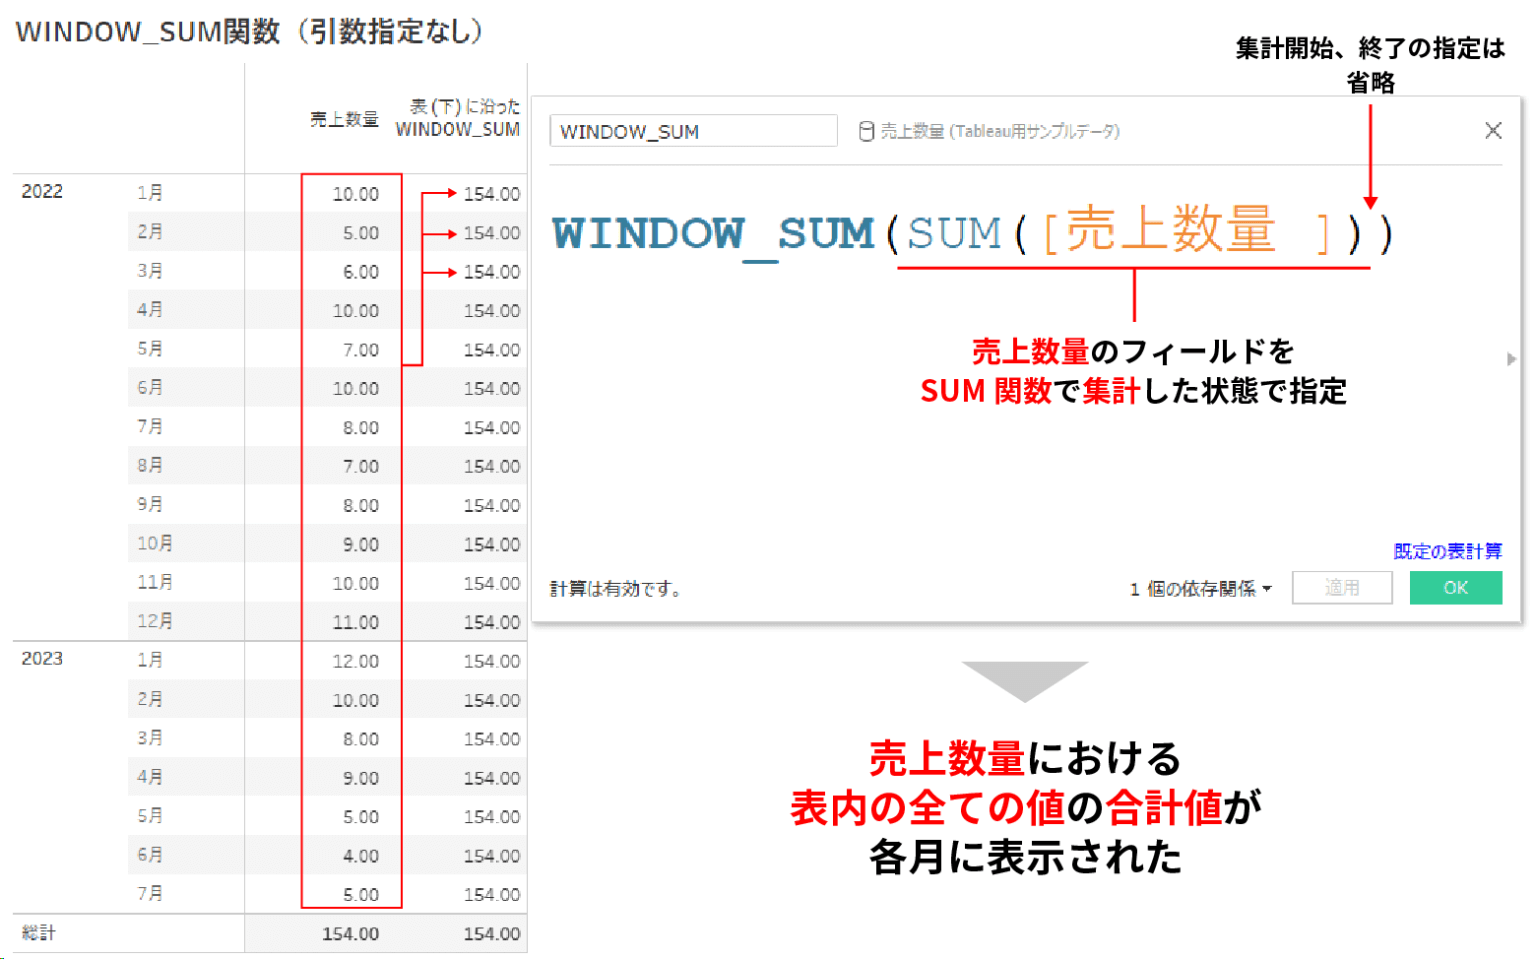
Task: Select the 1月 cell under 2022
Action: tap(150, 192)
